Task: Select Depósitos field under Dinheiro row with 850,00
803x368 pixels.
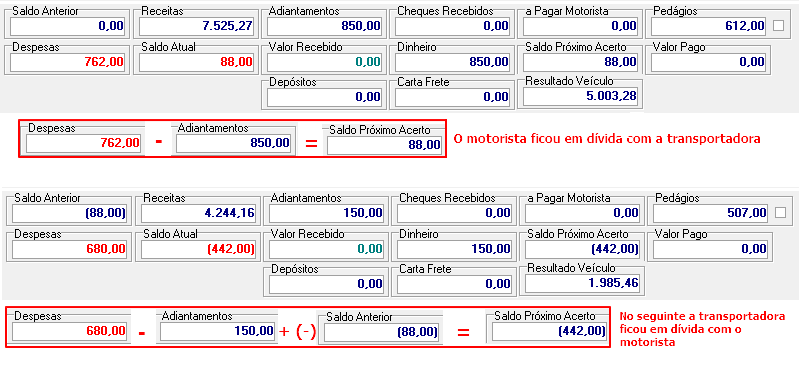Action: pos(325,96)
